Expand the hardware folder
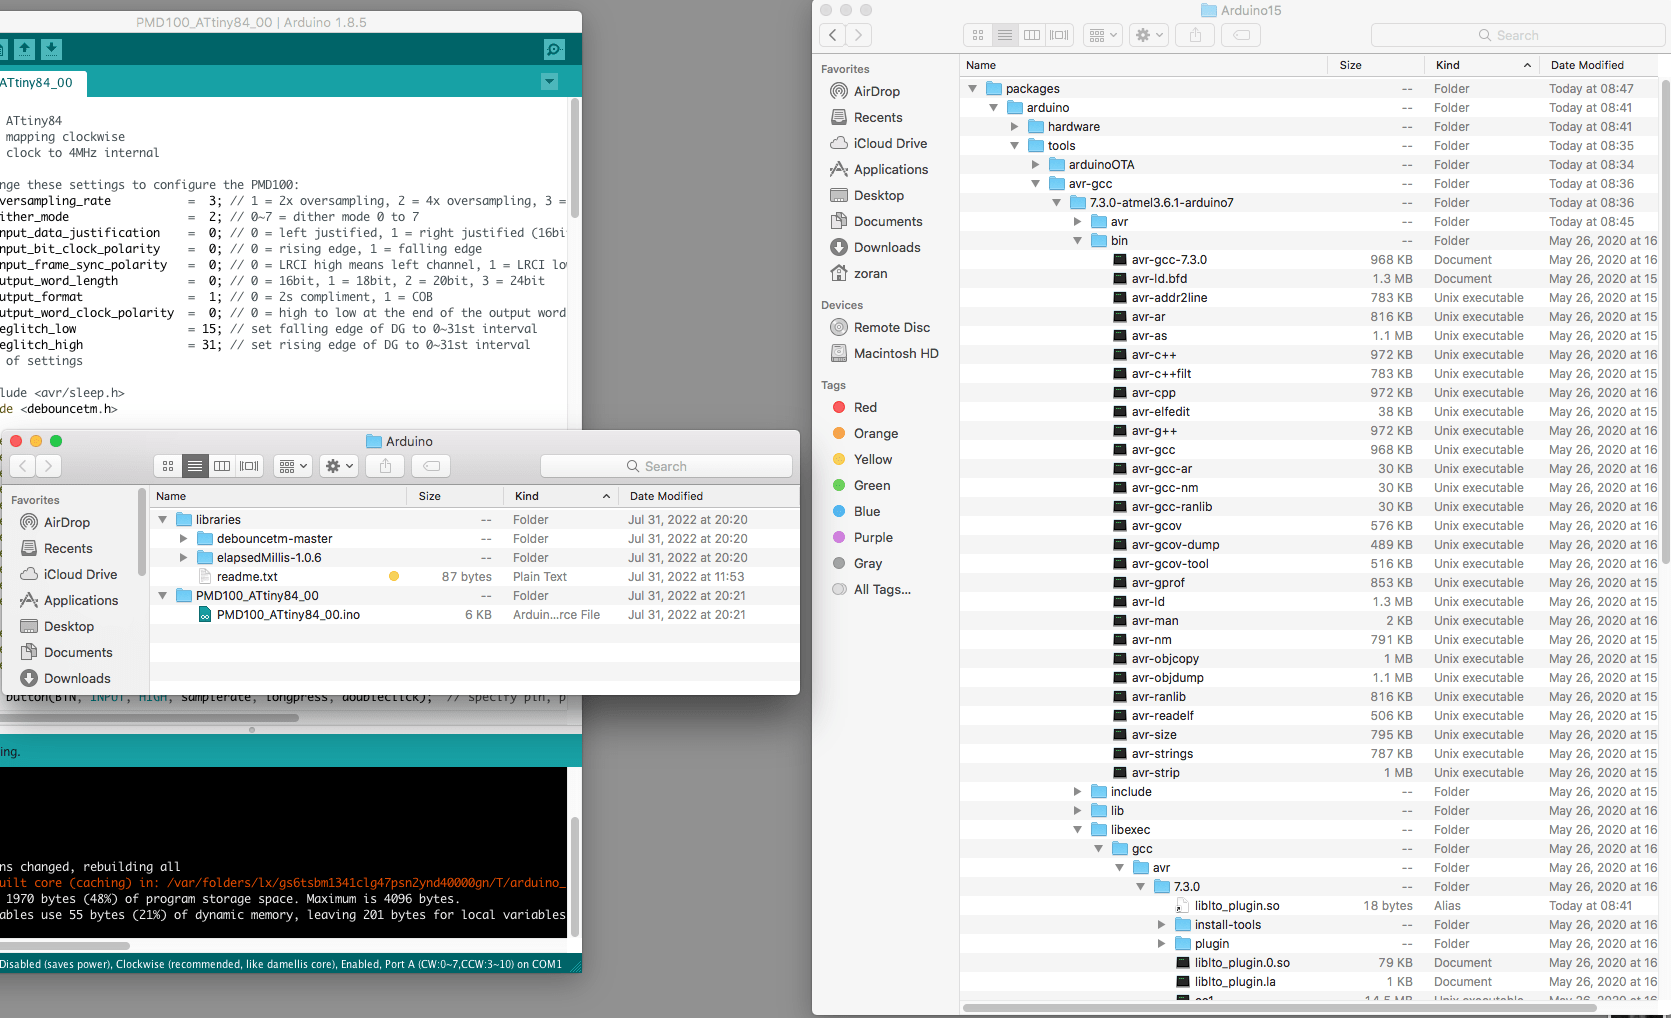Screen dimensions: 1671x1018 pyautogui.click(x=1014, y=127)
